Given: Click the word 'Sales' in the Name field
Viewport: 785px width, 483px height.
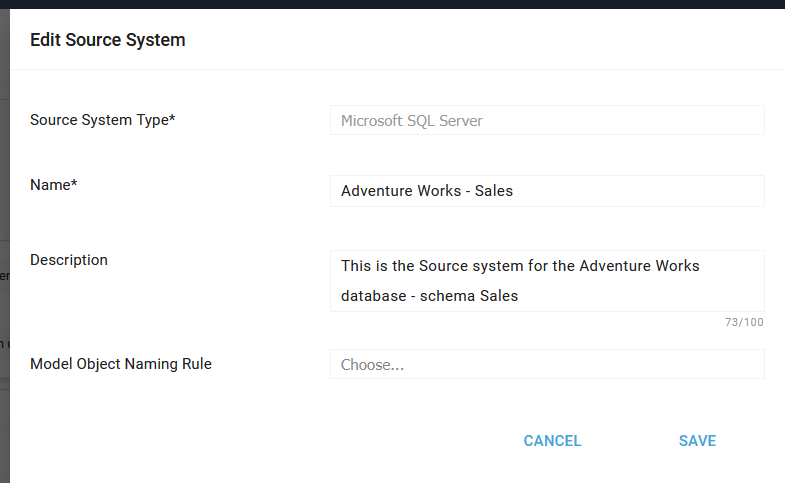Looking at the screenshot, I should (494, 190).
